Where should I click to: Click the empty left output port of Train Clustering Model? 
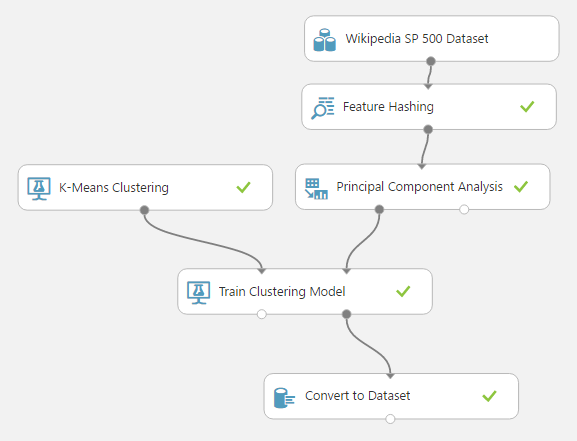[x=262, y=314]
